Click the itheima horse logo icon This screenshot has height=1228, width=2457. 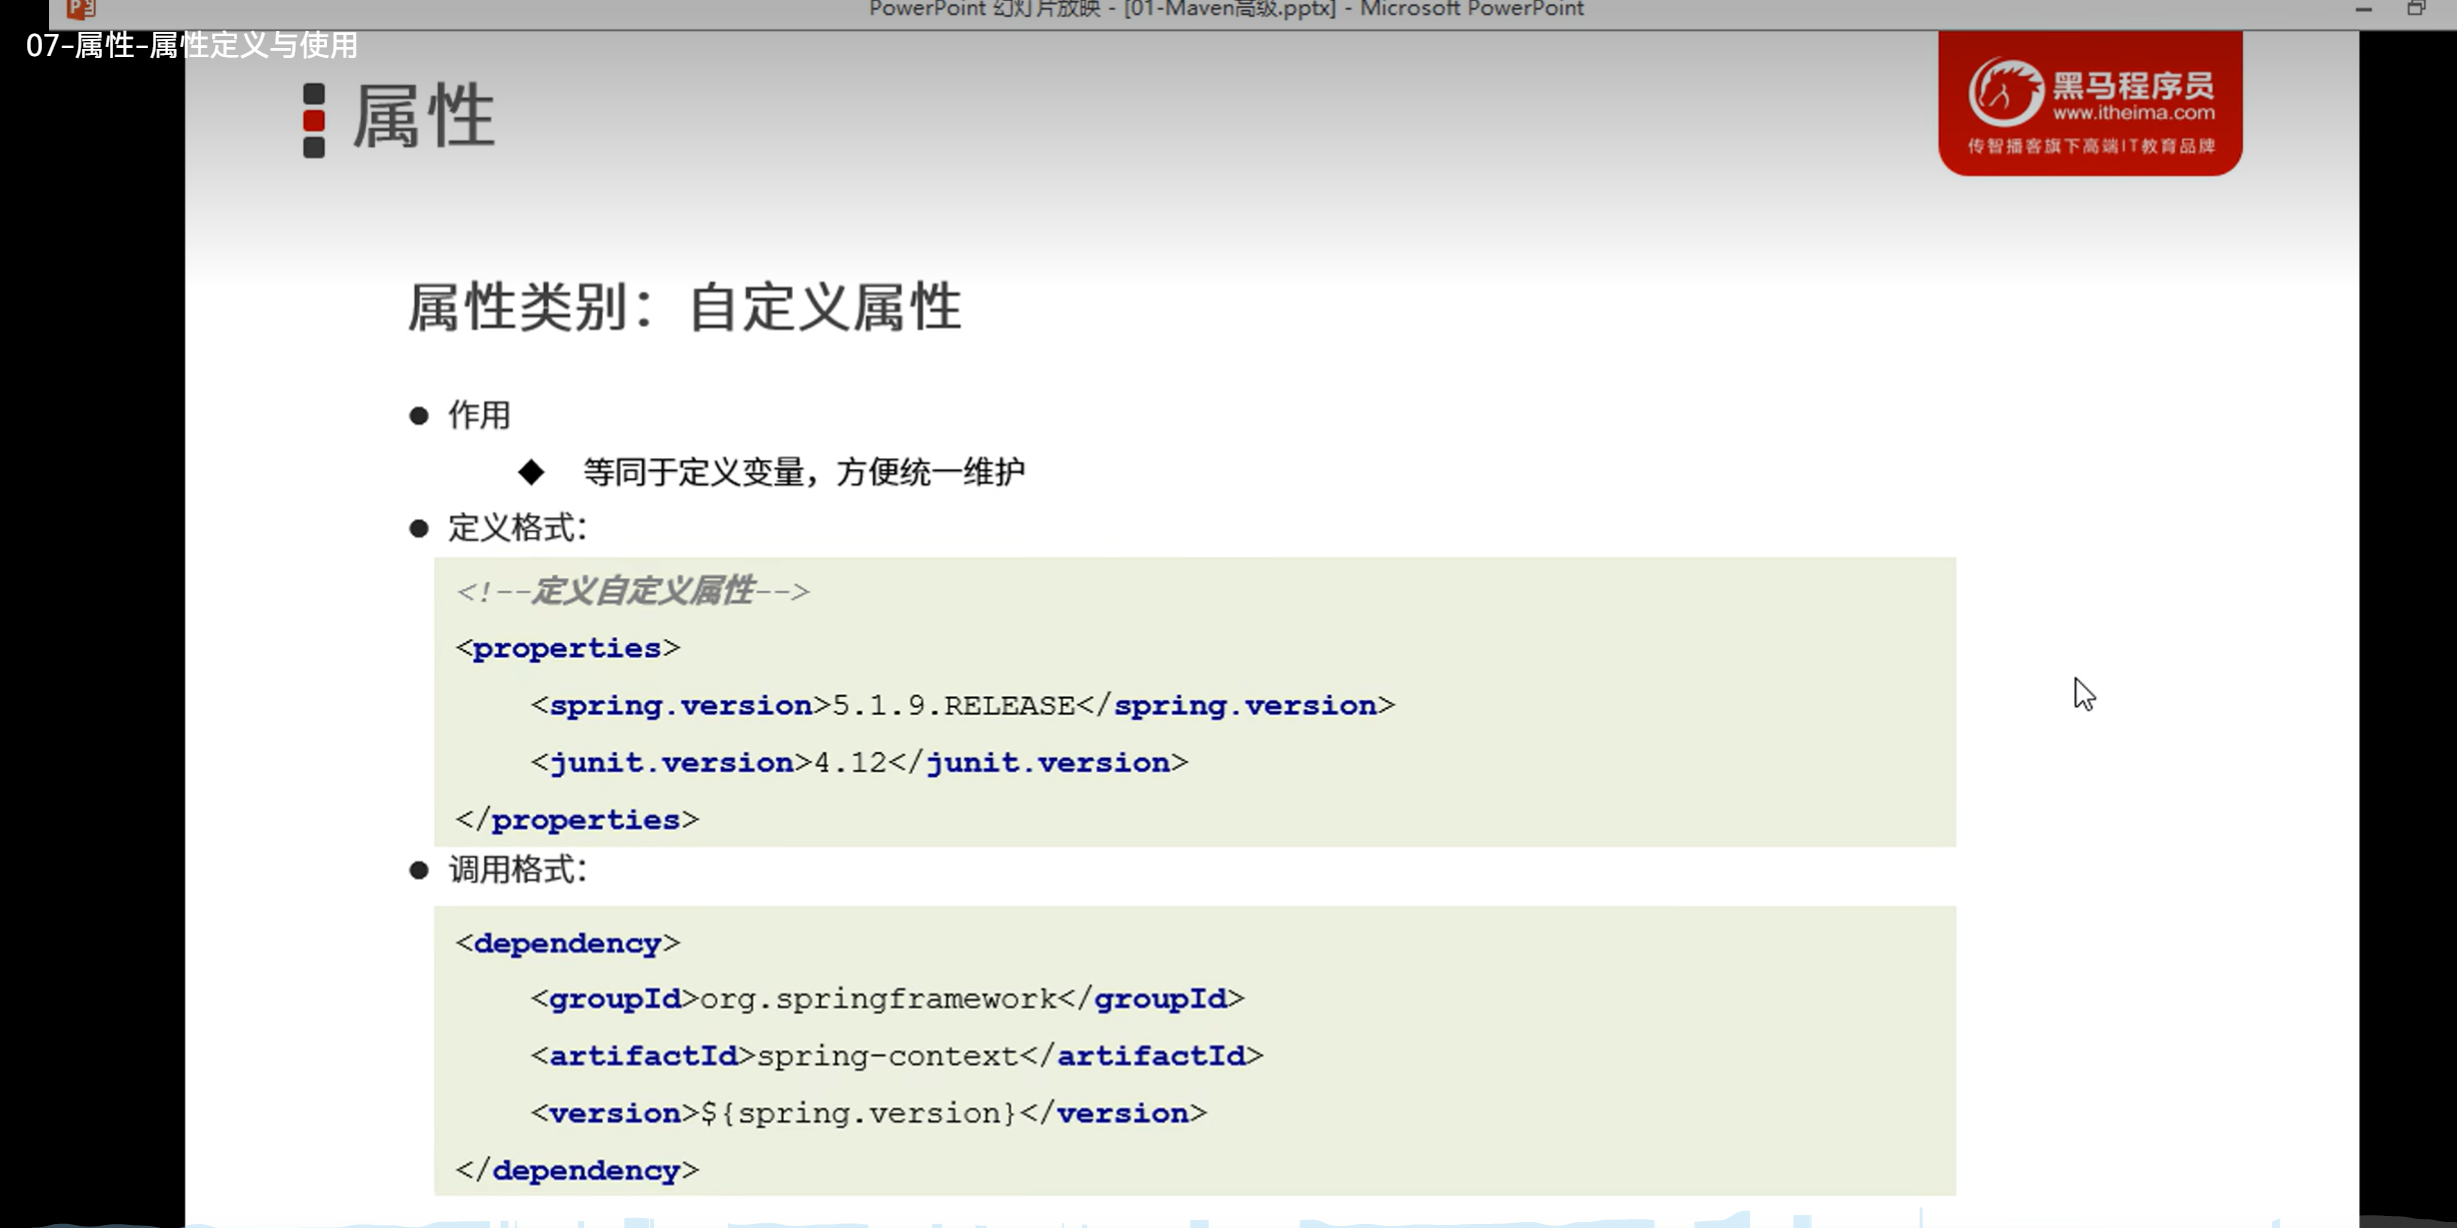click(2005, 92)
